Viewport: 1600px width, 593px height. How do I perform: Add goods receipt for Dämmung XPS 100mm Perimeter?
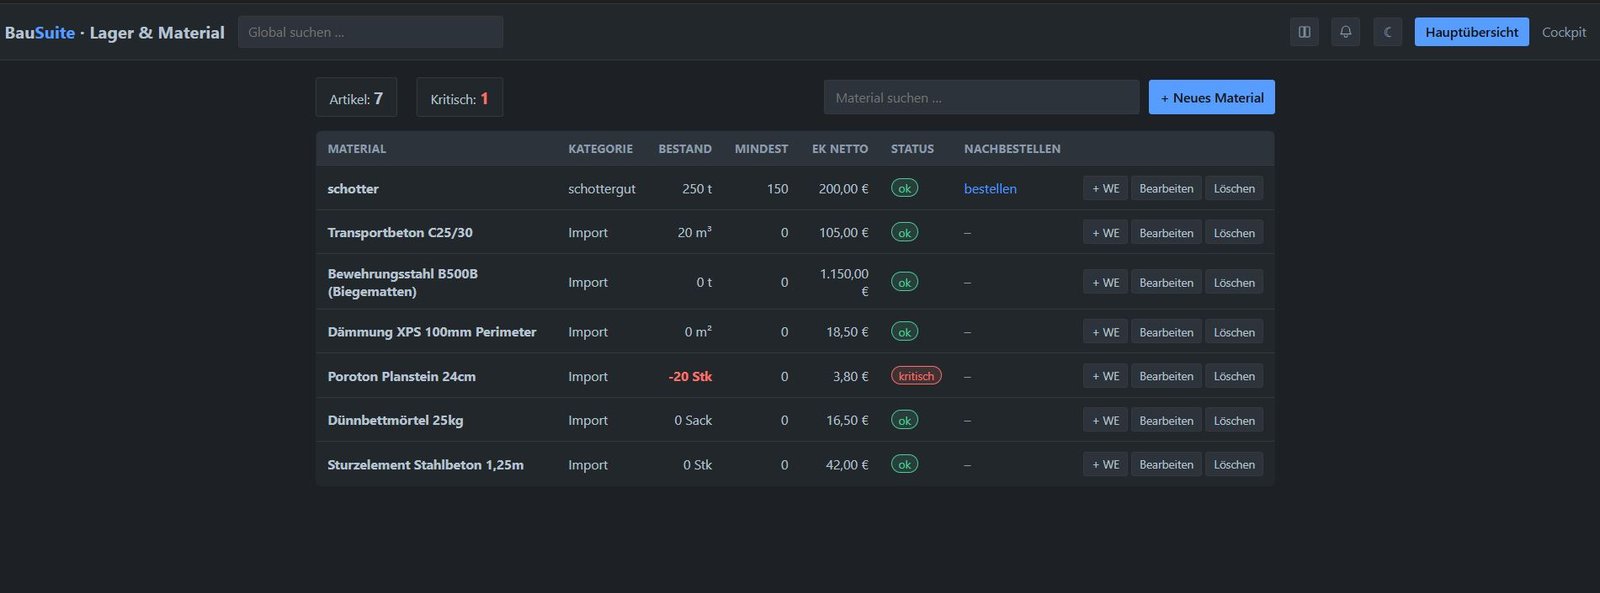pos(1106,332)
